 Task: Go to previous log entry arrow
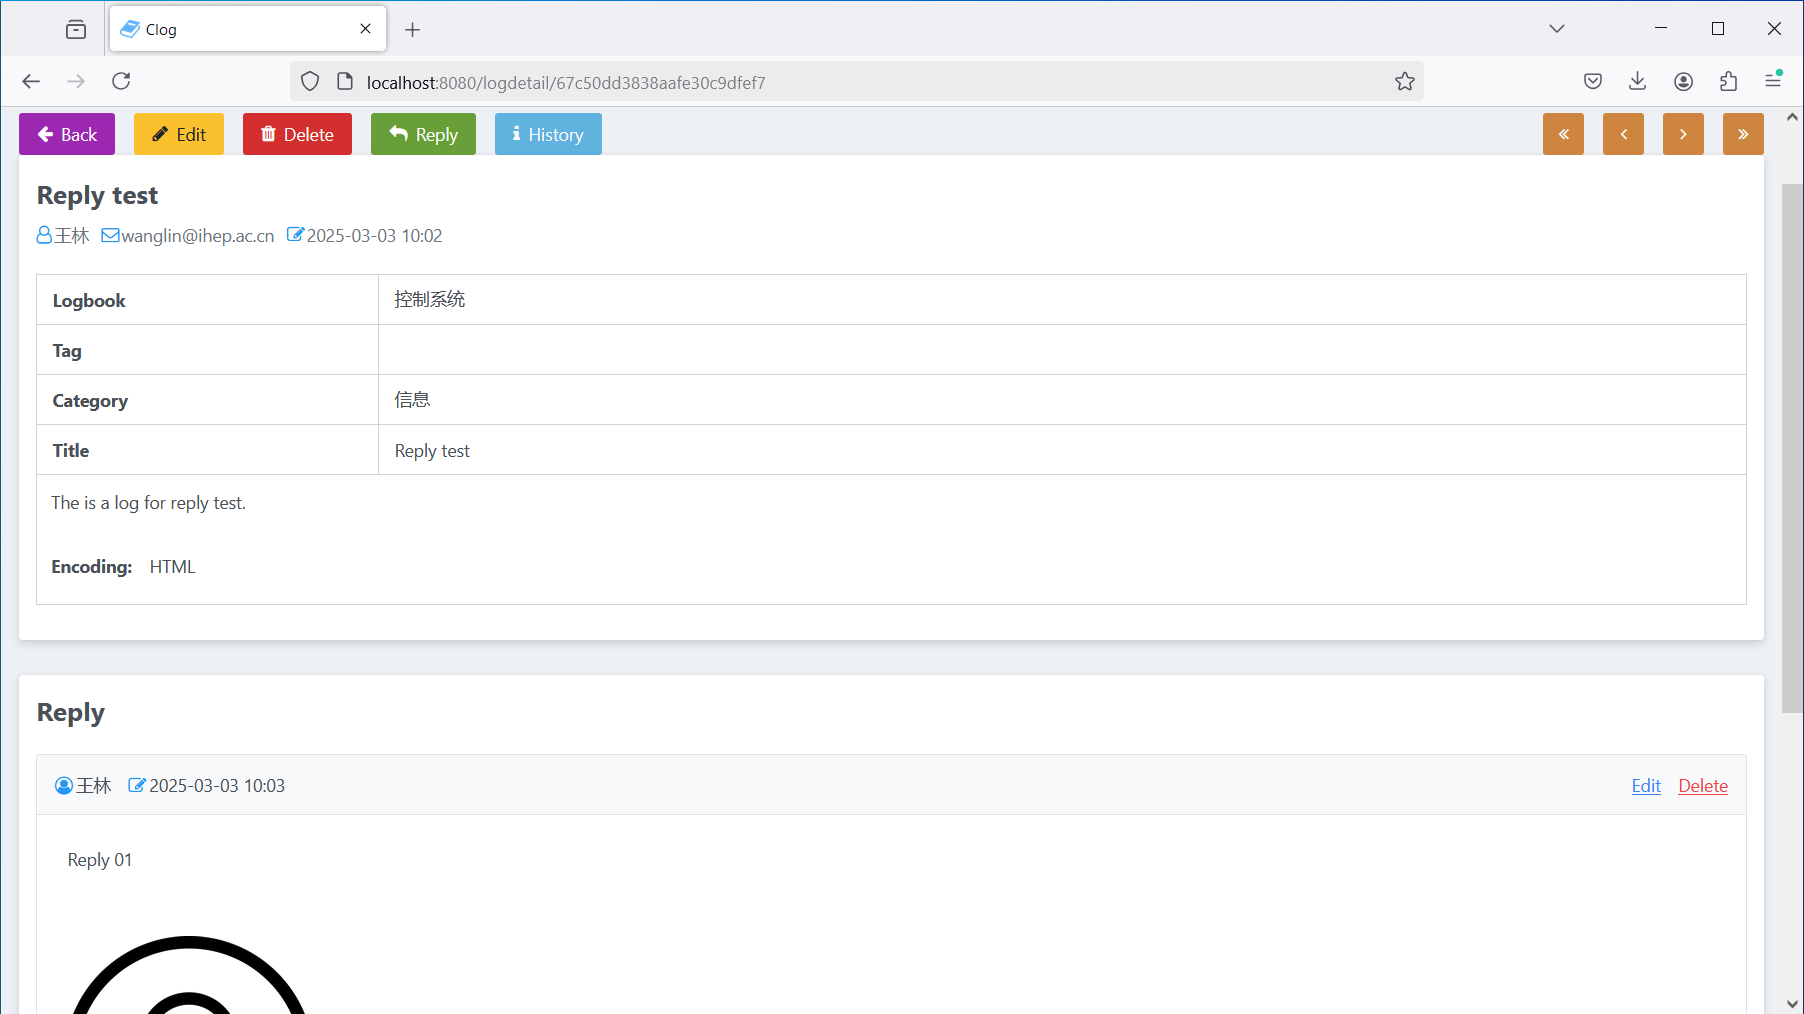(x=1623, y=134)
